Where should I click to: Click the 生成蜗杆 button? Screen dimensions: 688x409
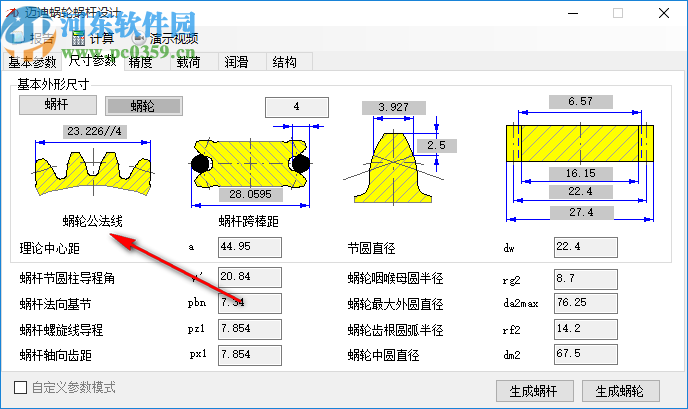click(534, 391)
